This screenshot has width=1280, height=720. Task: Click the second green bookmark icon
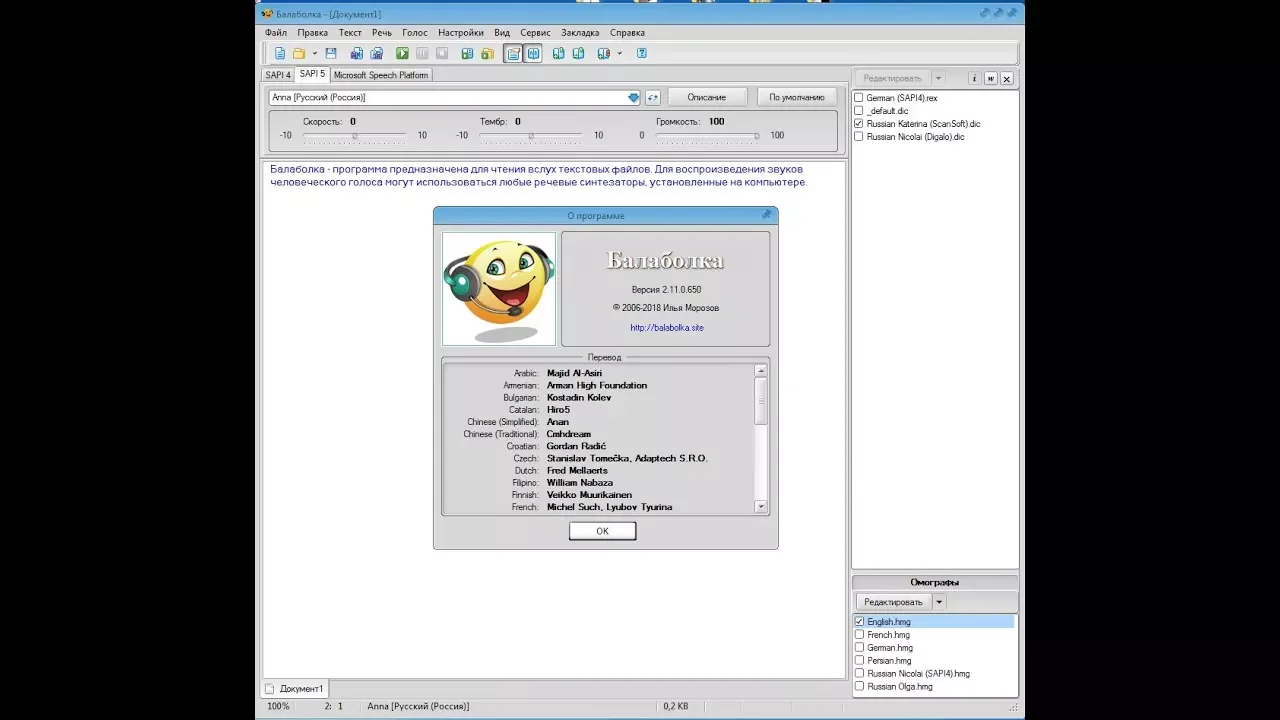[578, 54]
